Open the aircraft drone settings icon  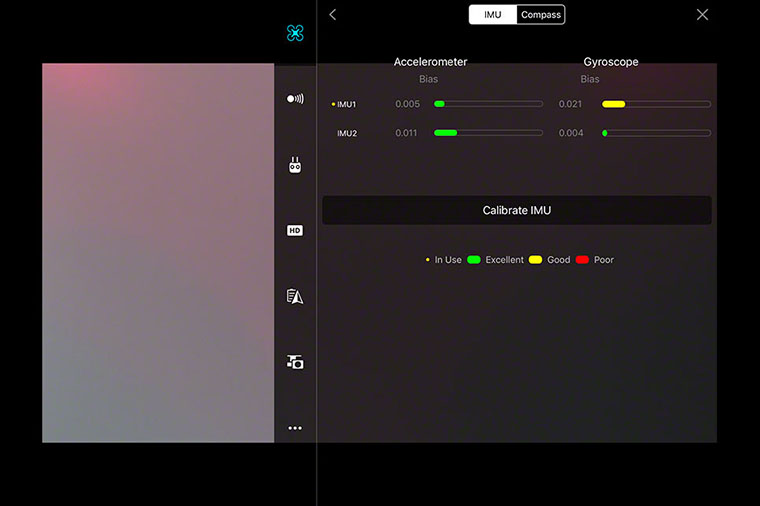pos(295,33)
